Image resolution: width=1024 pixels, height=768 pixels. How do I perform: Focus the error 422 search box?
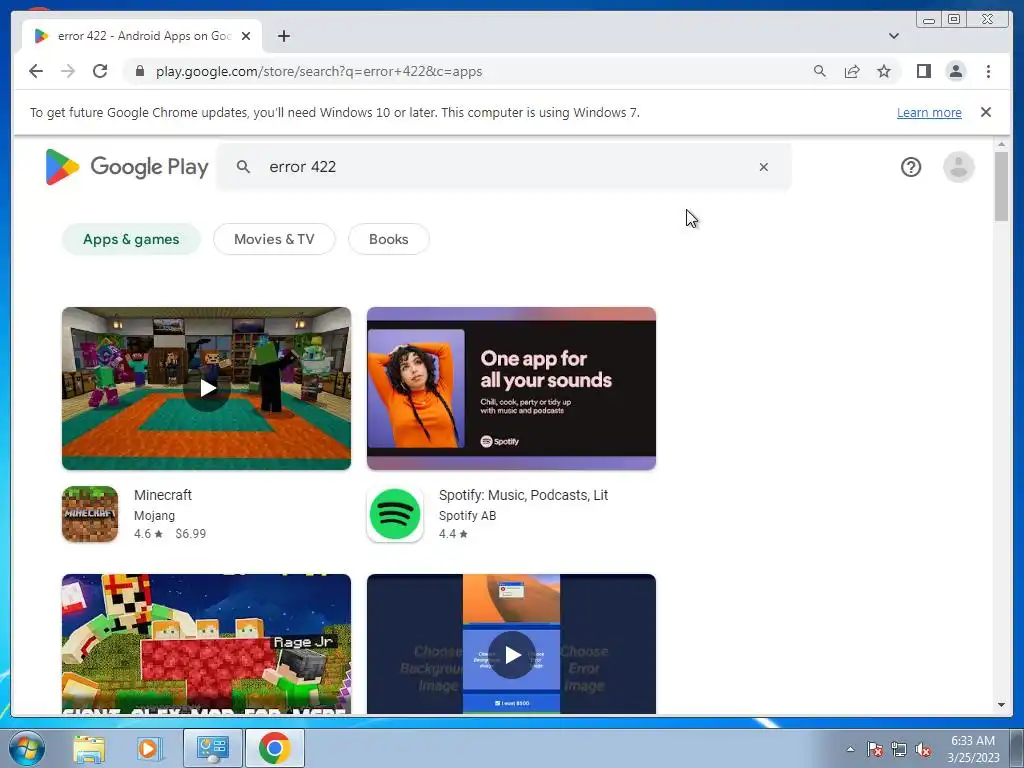[503, 167]
